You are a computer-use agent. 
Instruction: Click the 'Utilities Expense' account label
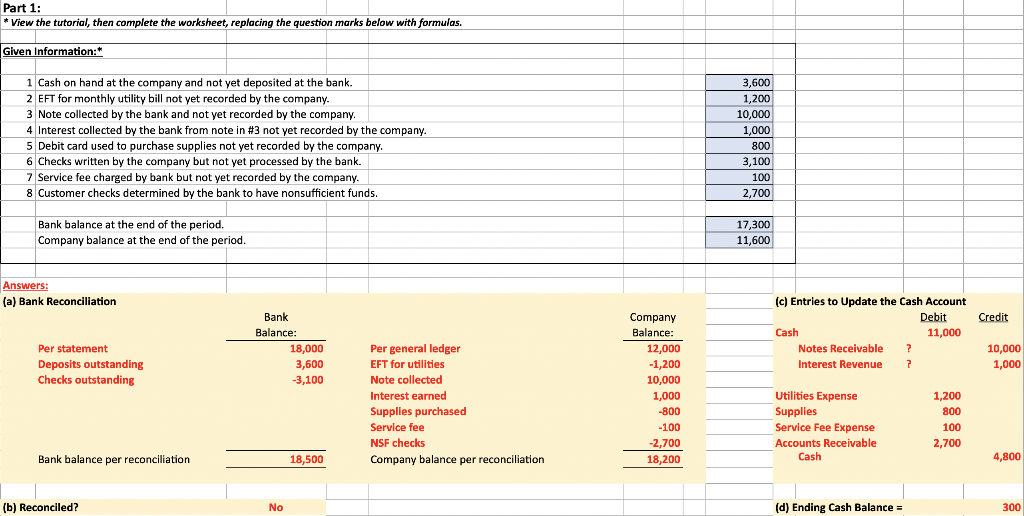[816, 396]
